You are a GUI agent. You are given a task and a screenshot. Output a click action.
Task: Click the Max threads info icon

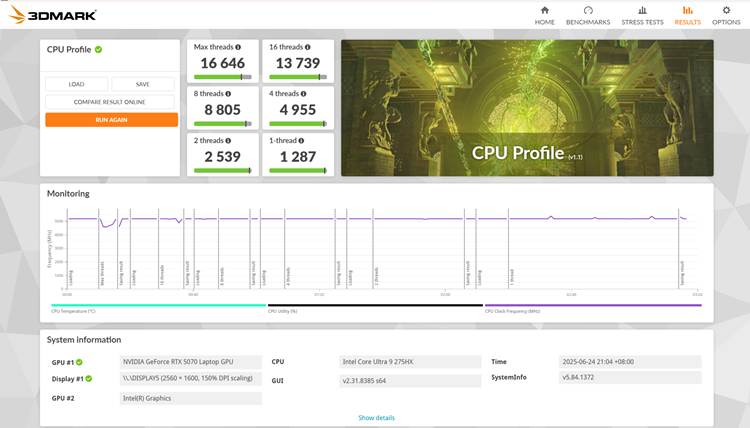(x=238, y=47)
